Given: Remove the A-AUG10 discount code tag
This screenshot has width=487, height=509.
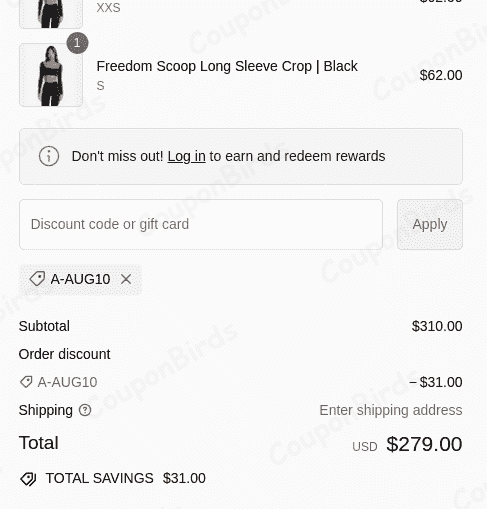Looking at the screenshot, I should click(x=126, y=279).
